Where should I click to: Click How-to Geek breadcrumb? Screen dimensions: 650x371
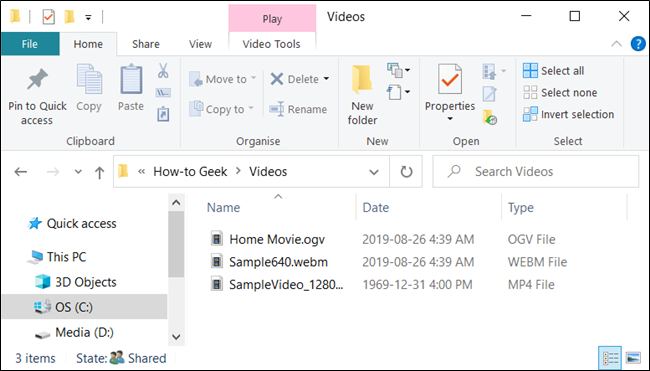tap(190, 172)
